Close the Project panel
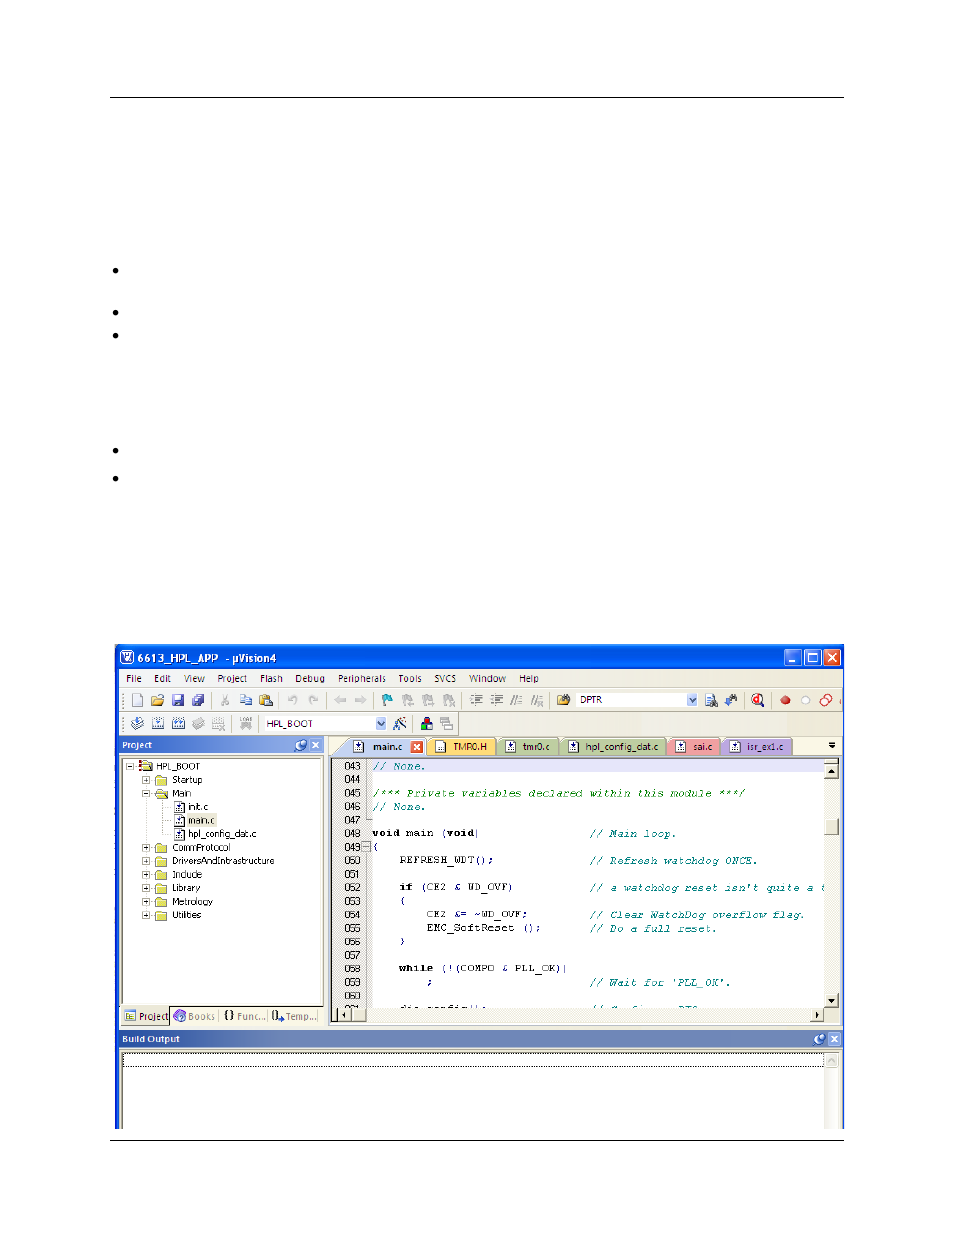Screen dimensions: 954x1235 316,745
